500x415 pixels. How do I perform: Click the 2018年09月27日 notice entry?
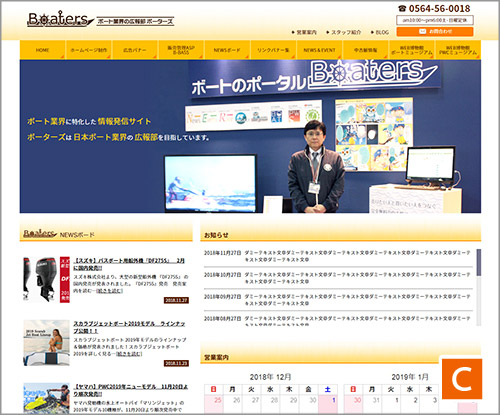pyautogui.click(x=338, y=300)
